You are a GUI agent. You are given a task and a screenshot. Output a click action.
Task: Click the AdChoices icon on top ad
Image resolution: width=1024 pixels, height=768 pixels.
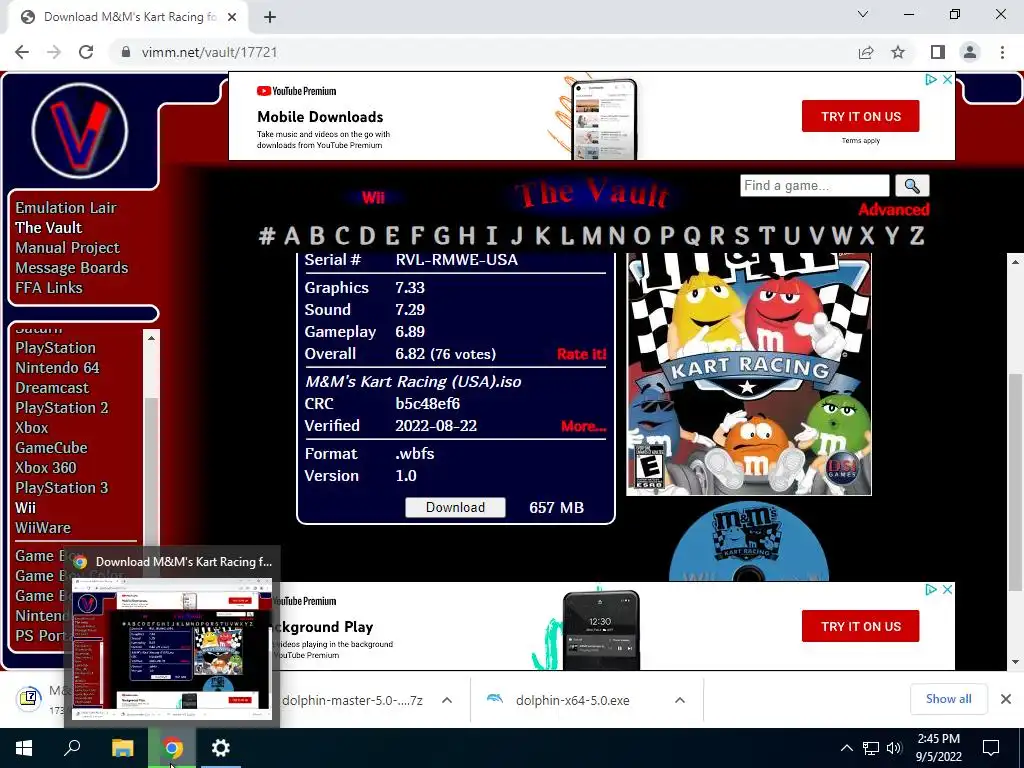click(x=931, y=80)
